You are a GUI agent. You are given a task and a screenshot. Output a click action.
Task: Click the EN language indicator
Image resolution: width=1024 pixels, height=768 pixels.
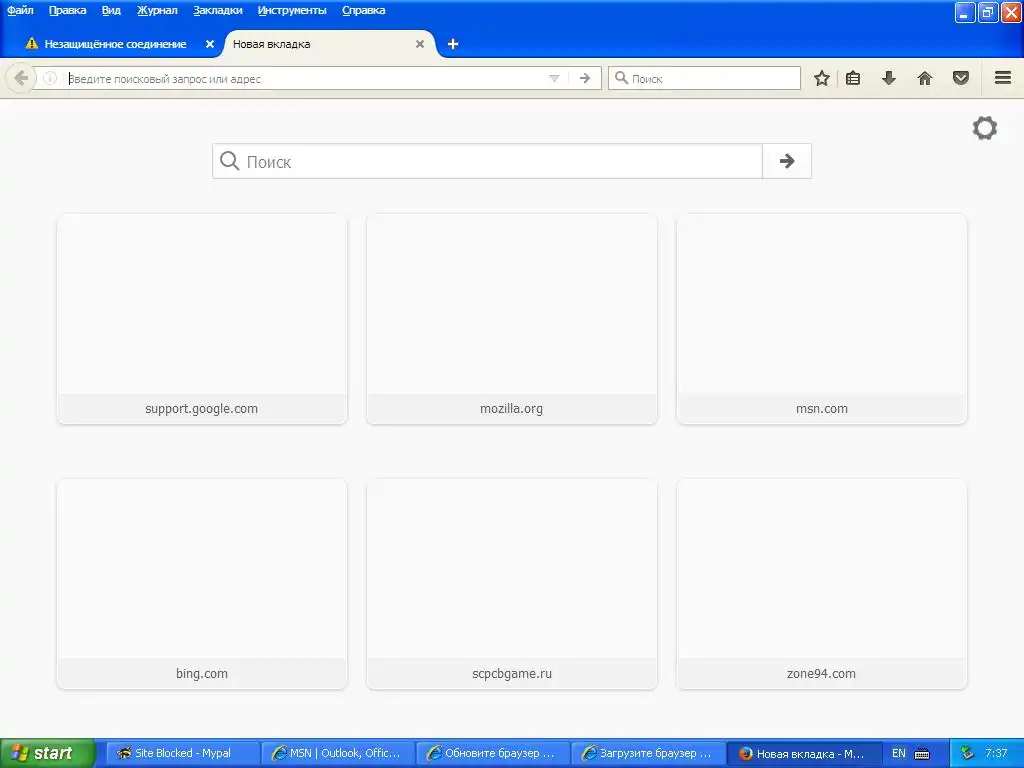(899, 753)
